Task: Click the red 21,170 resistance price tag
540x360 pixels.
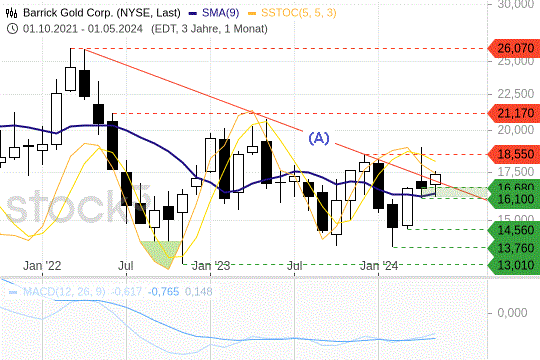Action: point(514,113)
